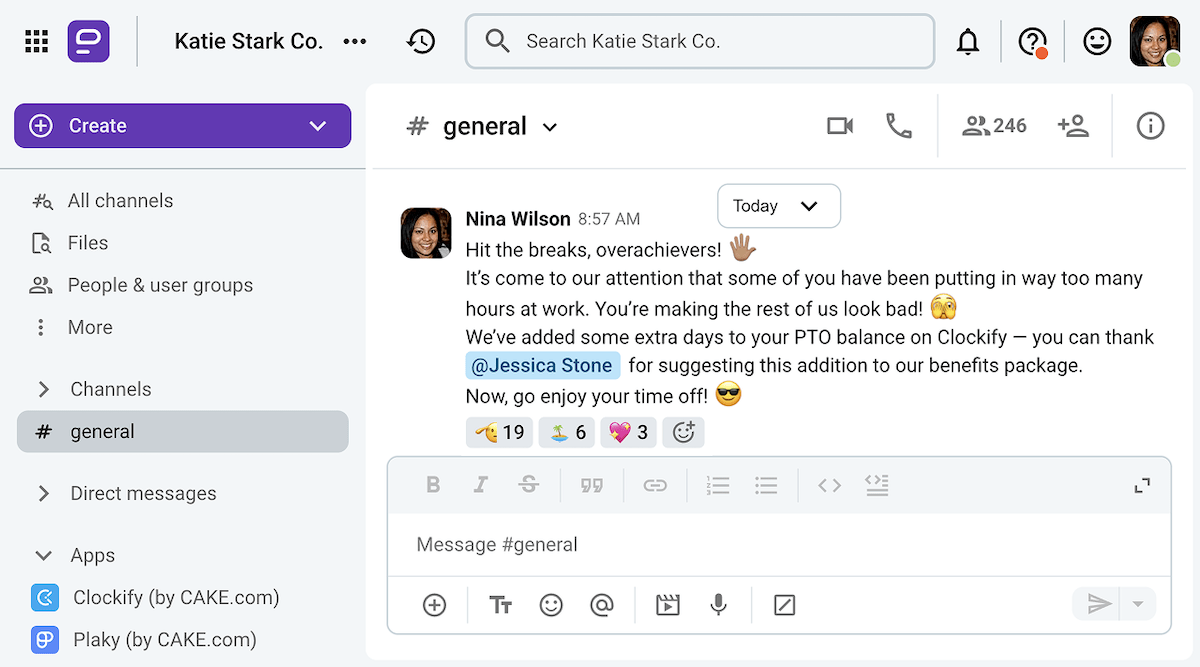Viewport: 1200px width, 667px height.
Task: Toggle the beach island reaction
Action: coord(566,432)
